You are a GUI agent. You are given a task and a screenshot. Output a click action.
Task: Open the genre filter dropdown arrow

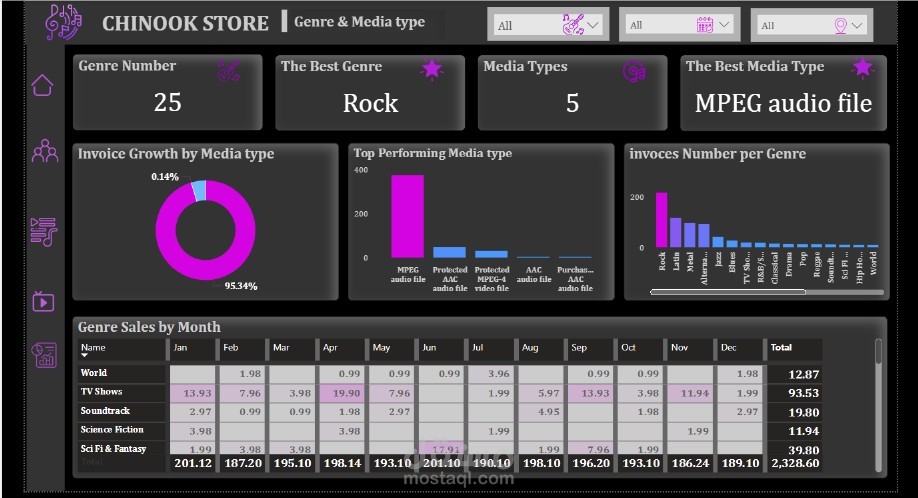pyautogui.click(x=593, y=25)
